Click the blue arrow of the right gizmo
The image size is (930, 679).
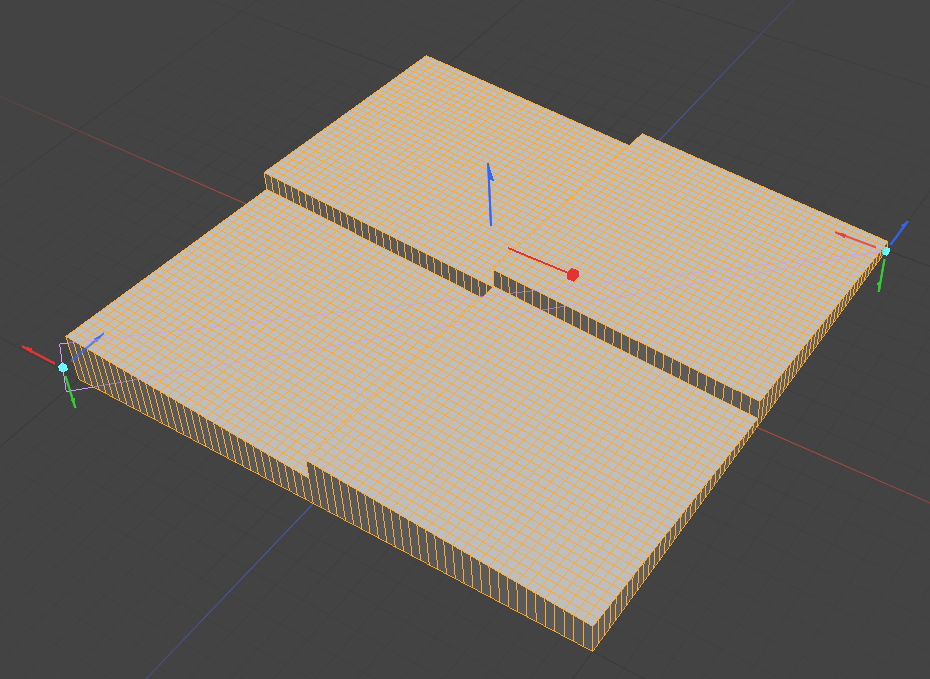click(899, 231)
